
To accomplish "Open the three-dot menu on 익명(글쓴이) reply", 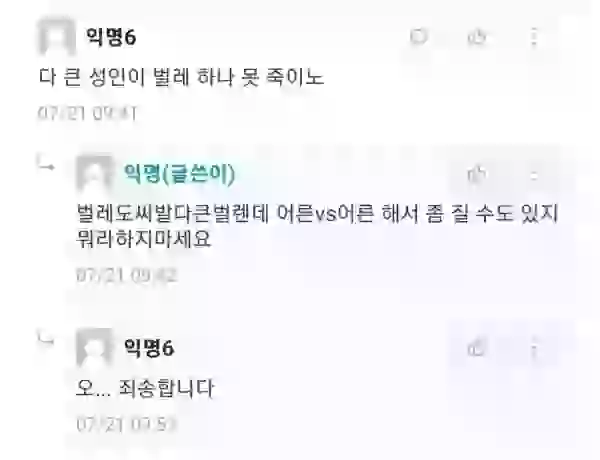I will pyautogui.click(x=534, y=175).
